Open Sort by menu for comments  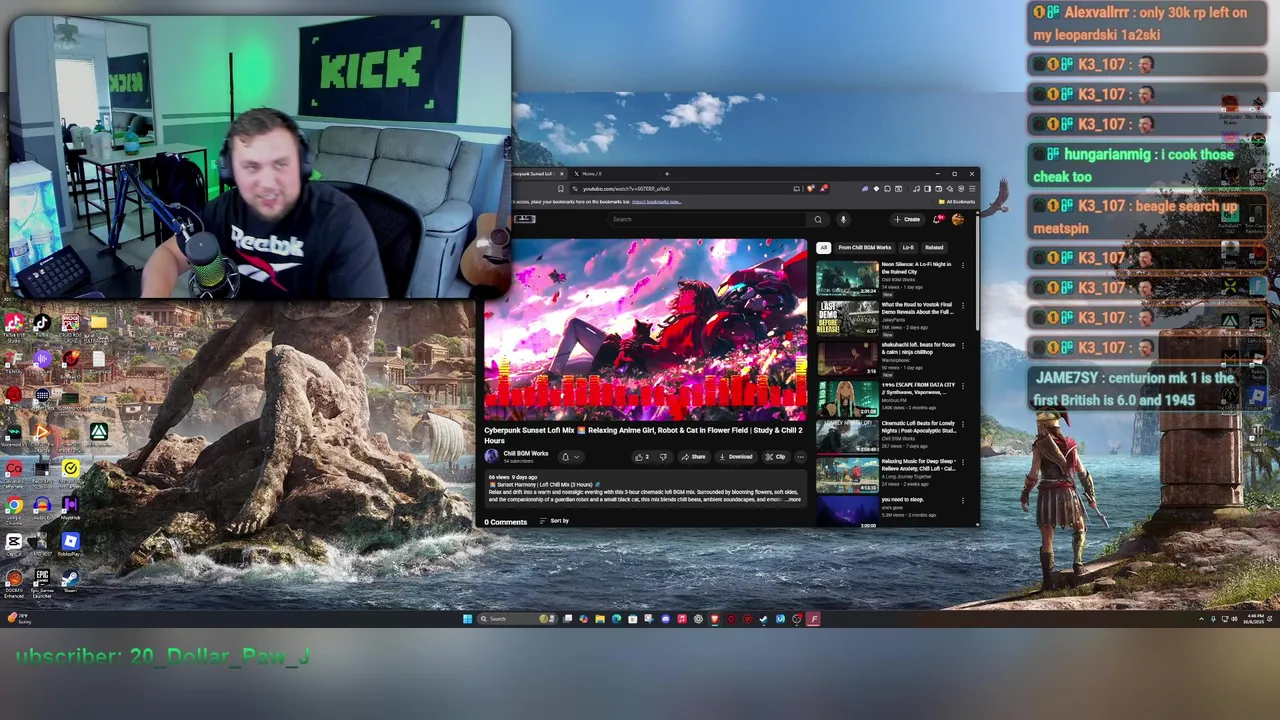[x=554, y=521]
